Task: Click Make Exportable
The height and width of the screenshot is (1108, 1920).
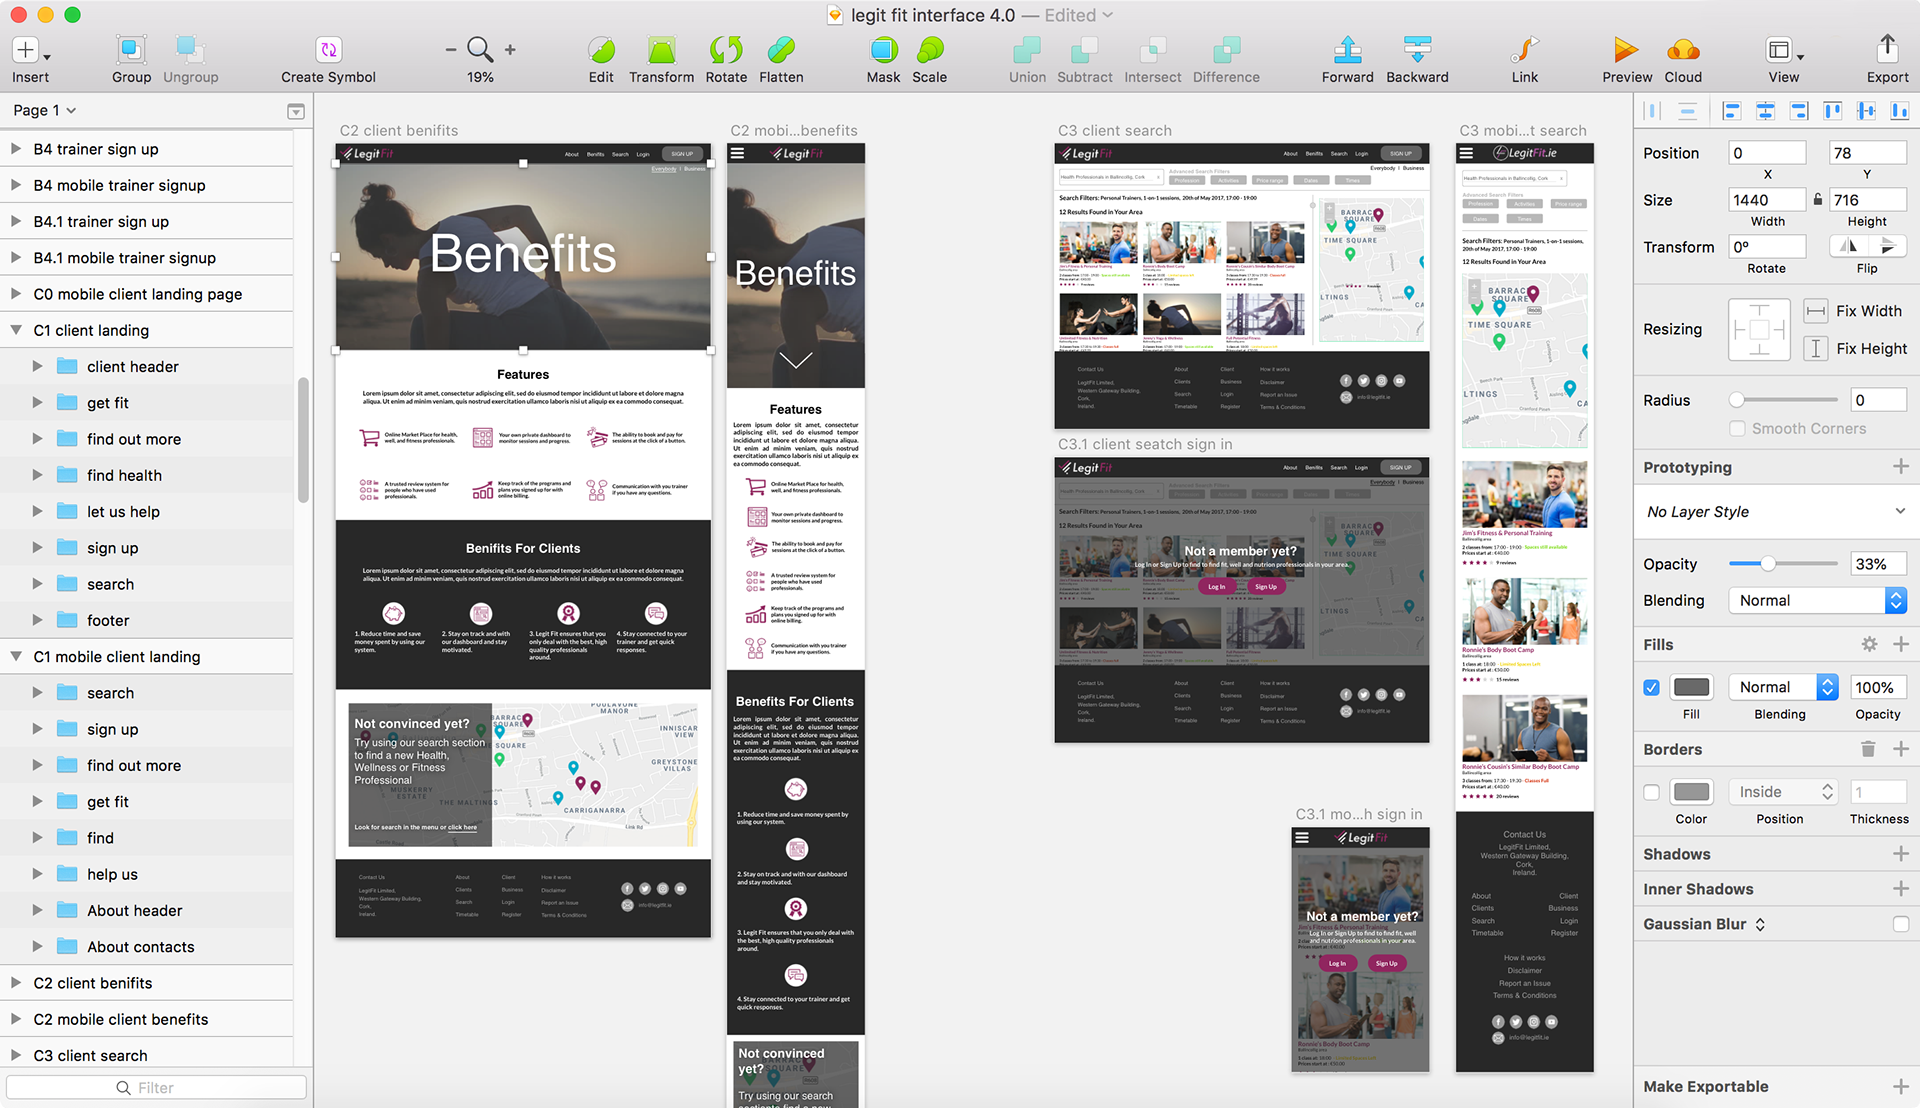Action: [1705, 1086]
